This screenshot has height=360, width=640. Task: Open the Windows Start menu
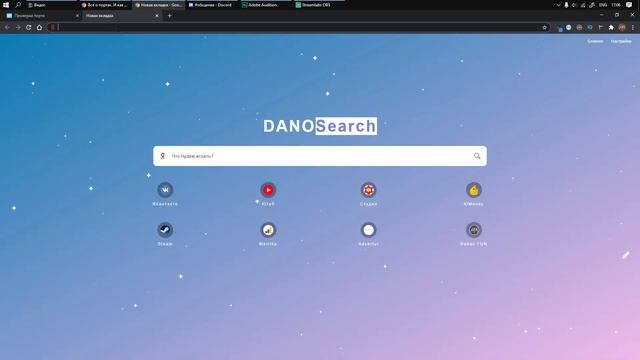pyautogui.click(x=6, y=5)
